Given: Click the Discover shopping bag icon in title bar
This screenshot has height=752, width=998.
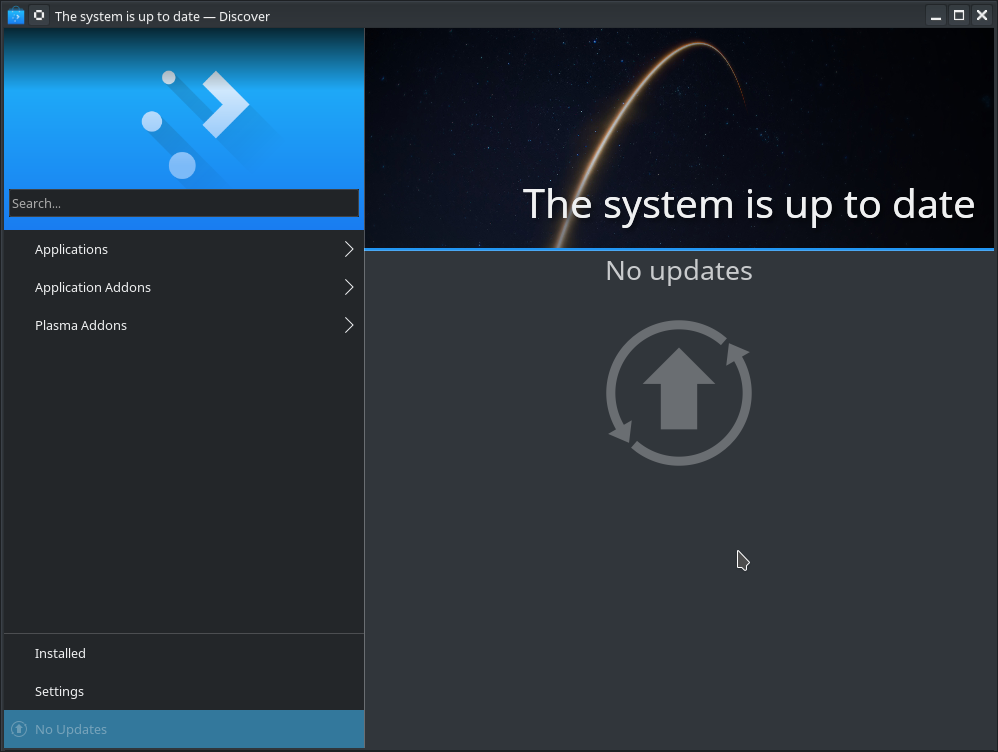Looking at the screenshot, I should pyautogui.click(x=15, y=15).
